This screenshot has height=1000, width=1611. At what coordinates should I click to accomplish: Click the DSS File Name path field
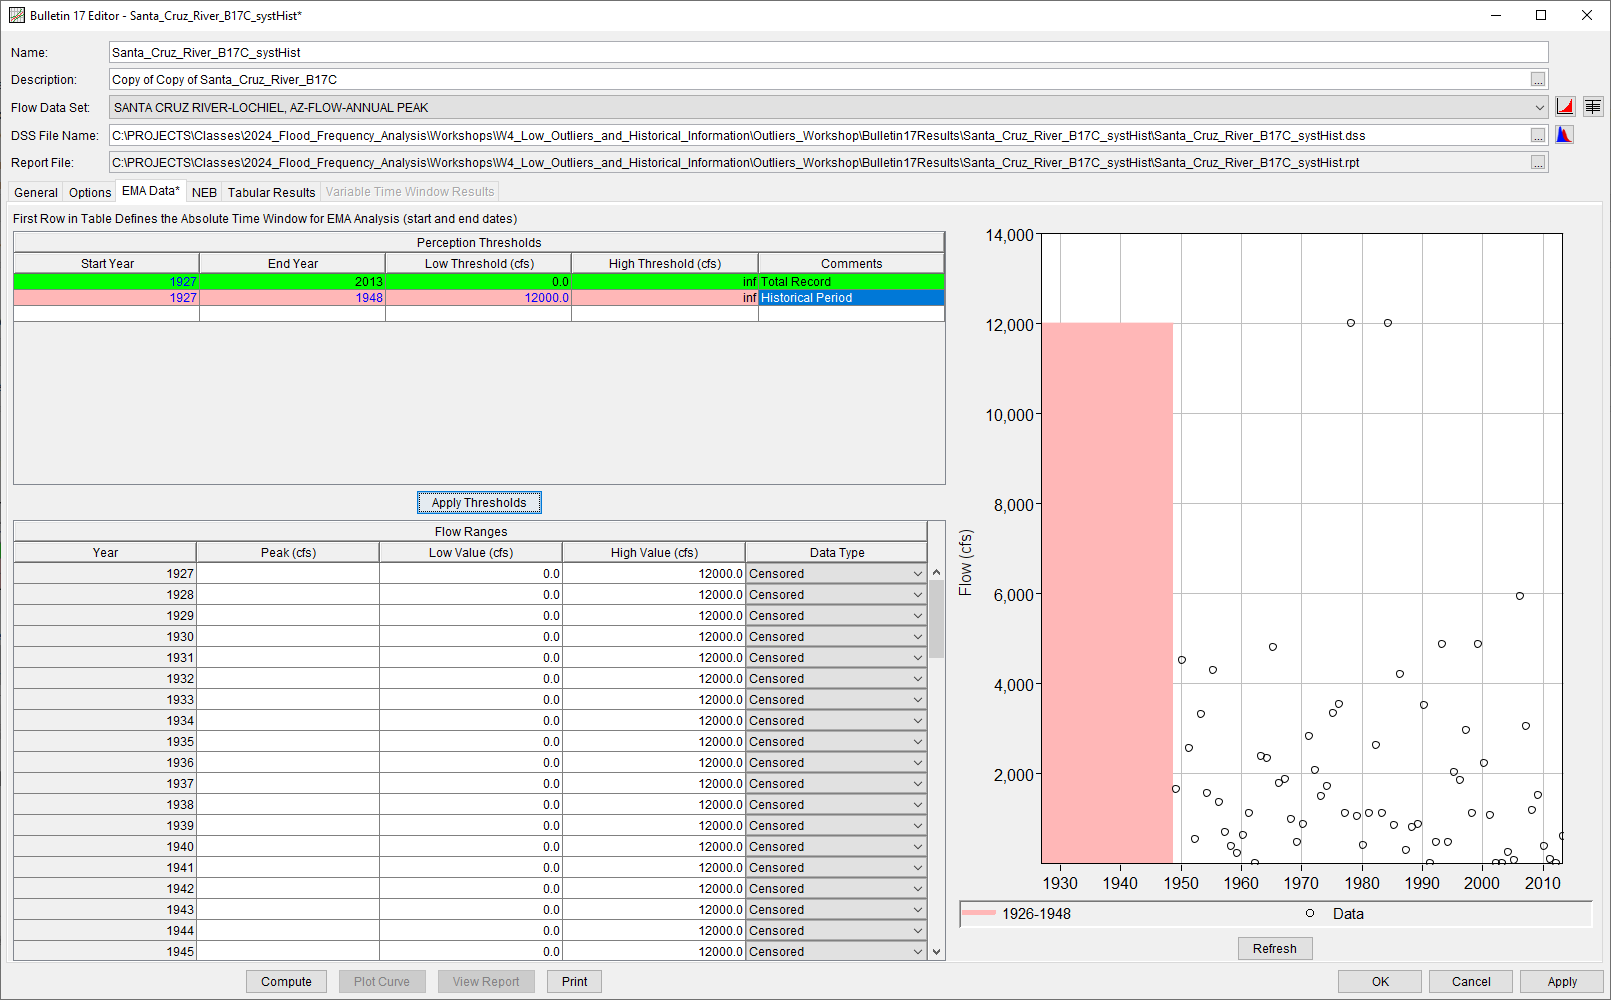click(818, 135)
